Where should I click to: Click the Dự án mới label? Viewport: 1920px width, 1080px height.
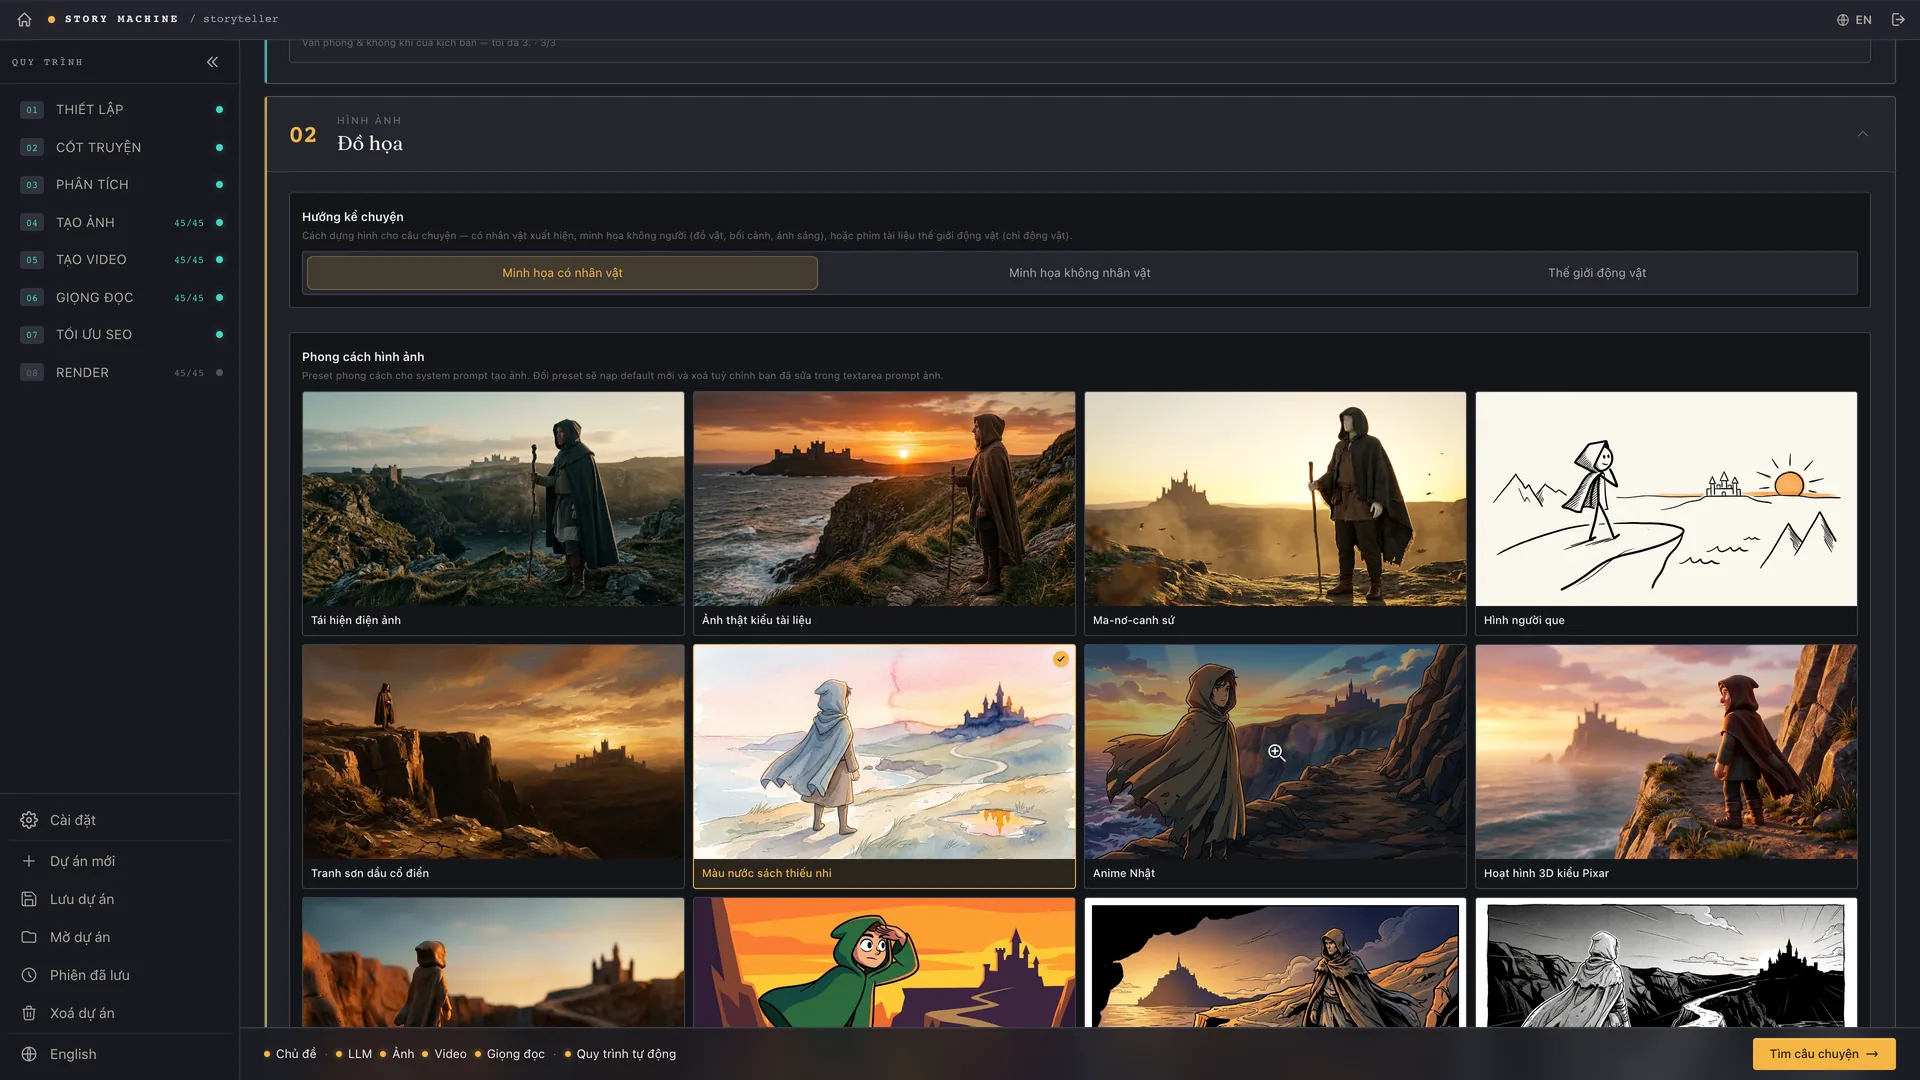82,861
